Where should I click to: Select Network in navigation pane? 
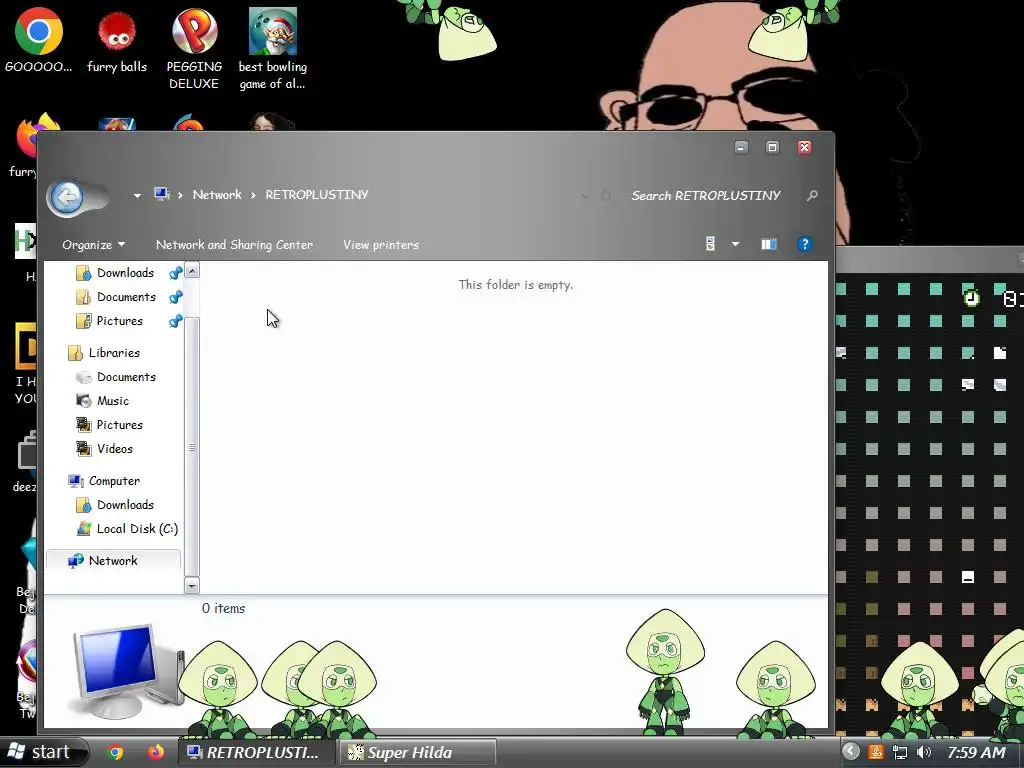114,560
